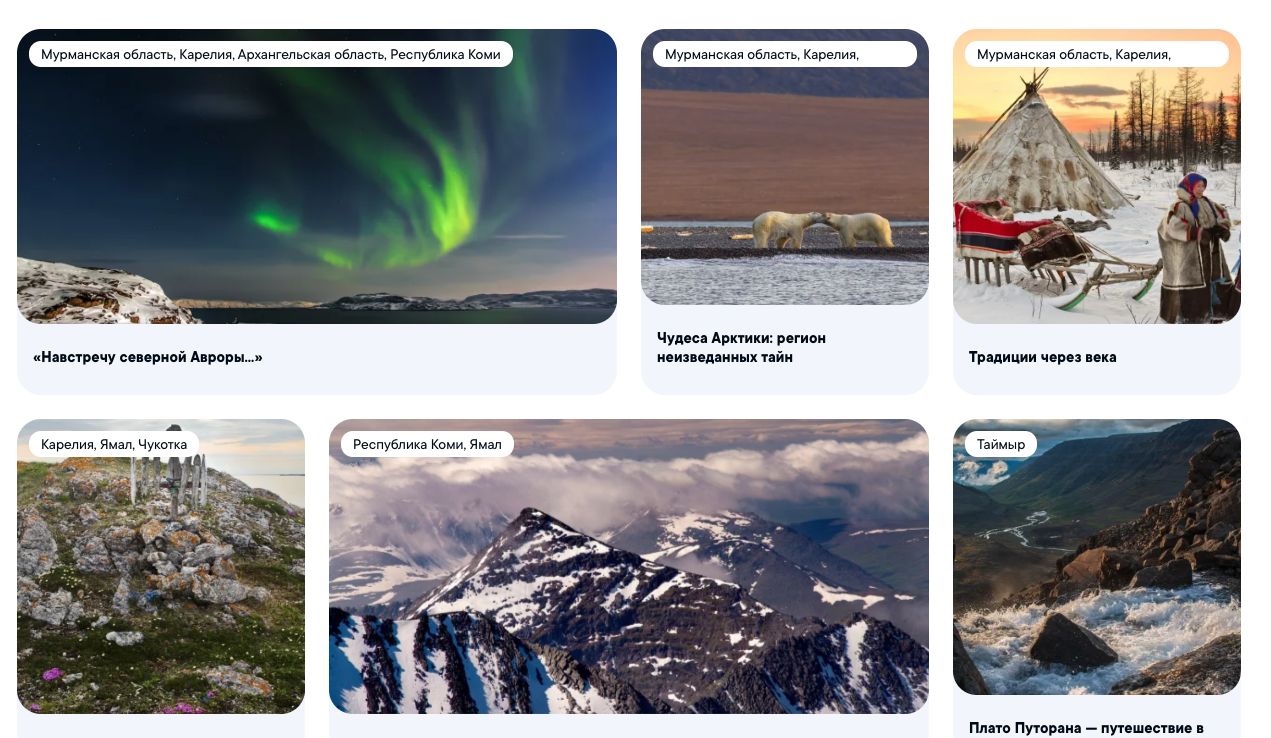Image resolution: width=1271 pixels, height=738 pixels.
Task: Open the reindeer herder tent photo
Action: (x=1097, y=176)
